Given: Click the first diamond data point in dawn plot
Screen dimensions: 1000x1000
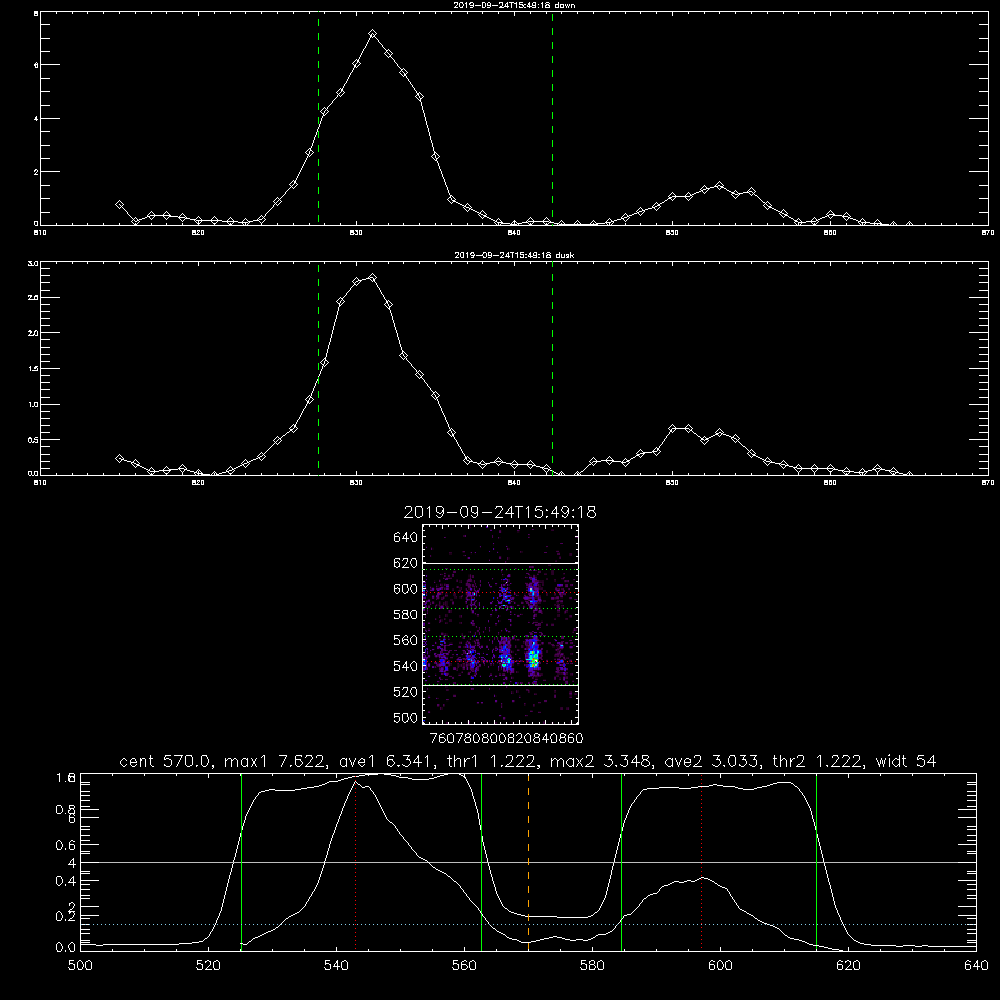Looking at the screenshot, I should tap(119, 205).
